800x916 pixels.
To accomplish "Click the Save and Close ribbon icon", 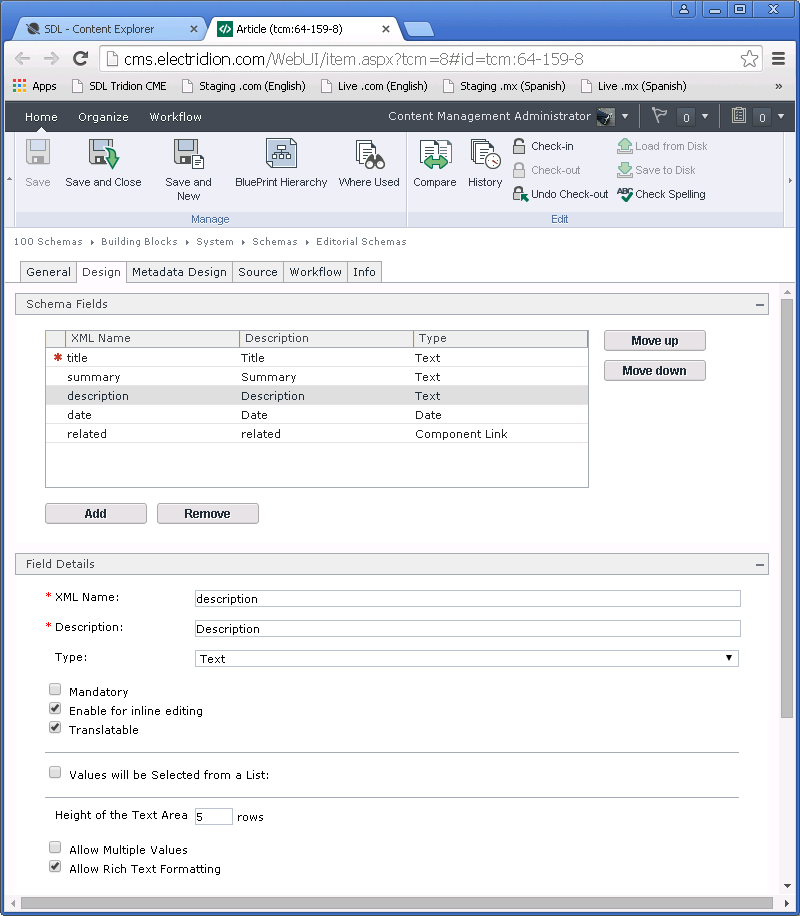I will pyautogui.click(x=103, y=154).
